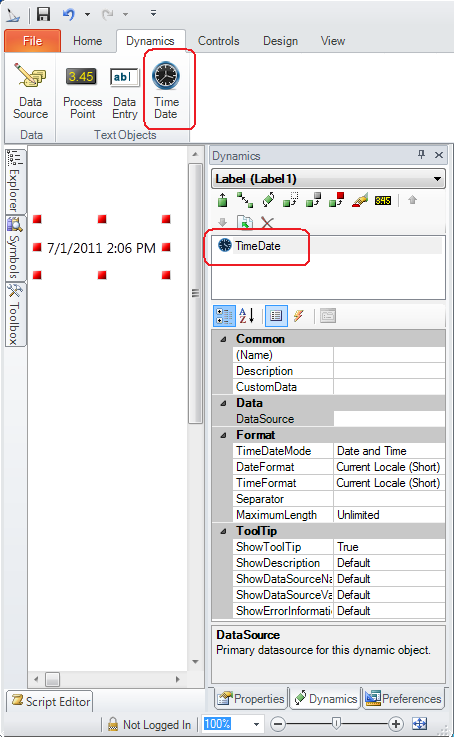Add a Rotation dynamic icon
The width and height of the screenshot is (454, 737).
[x=268, y=200]
